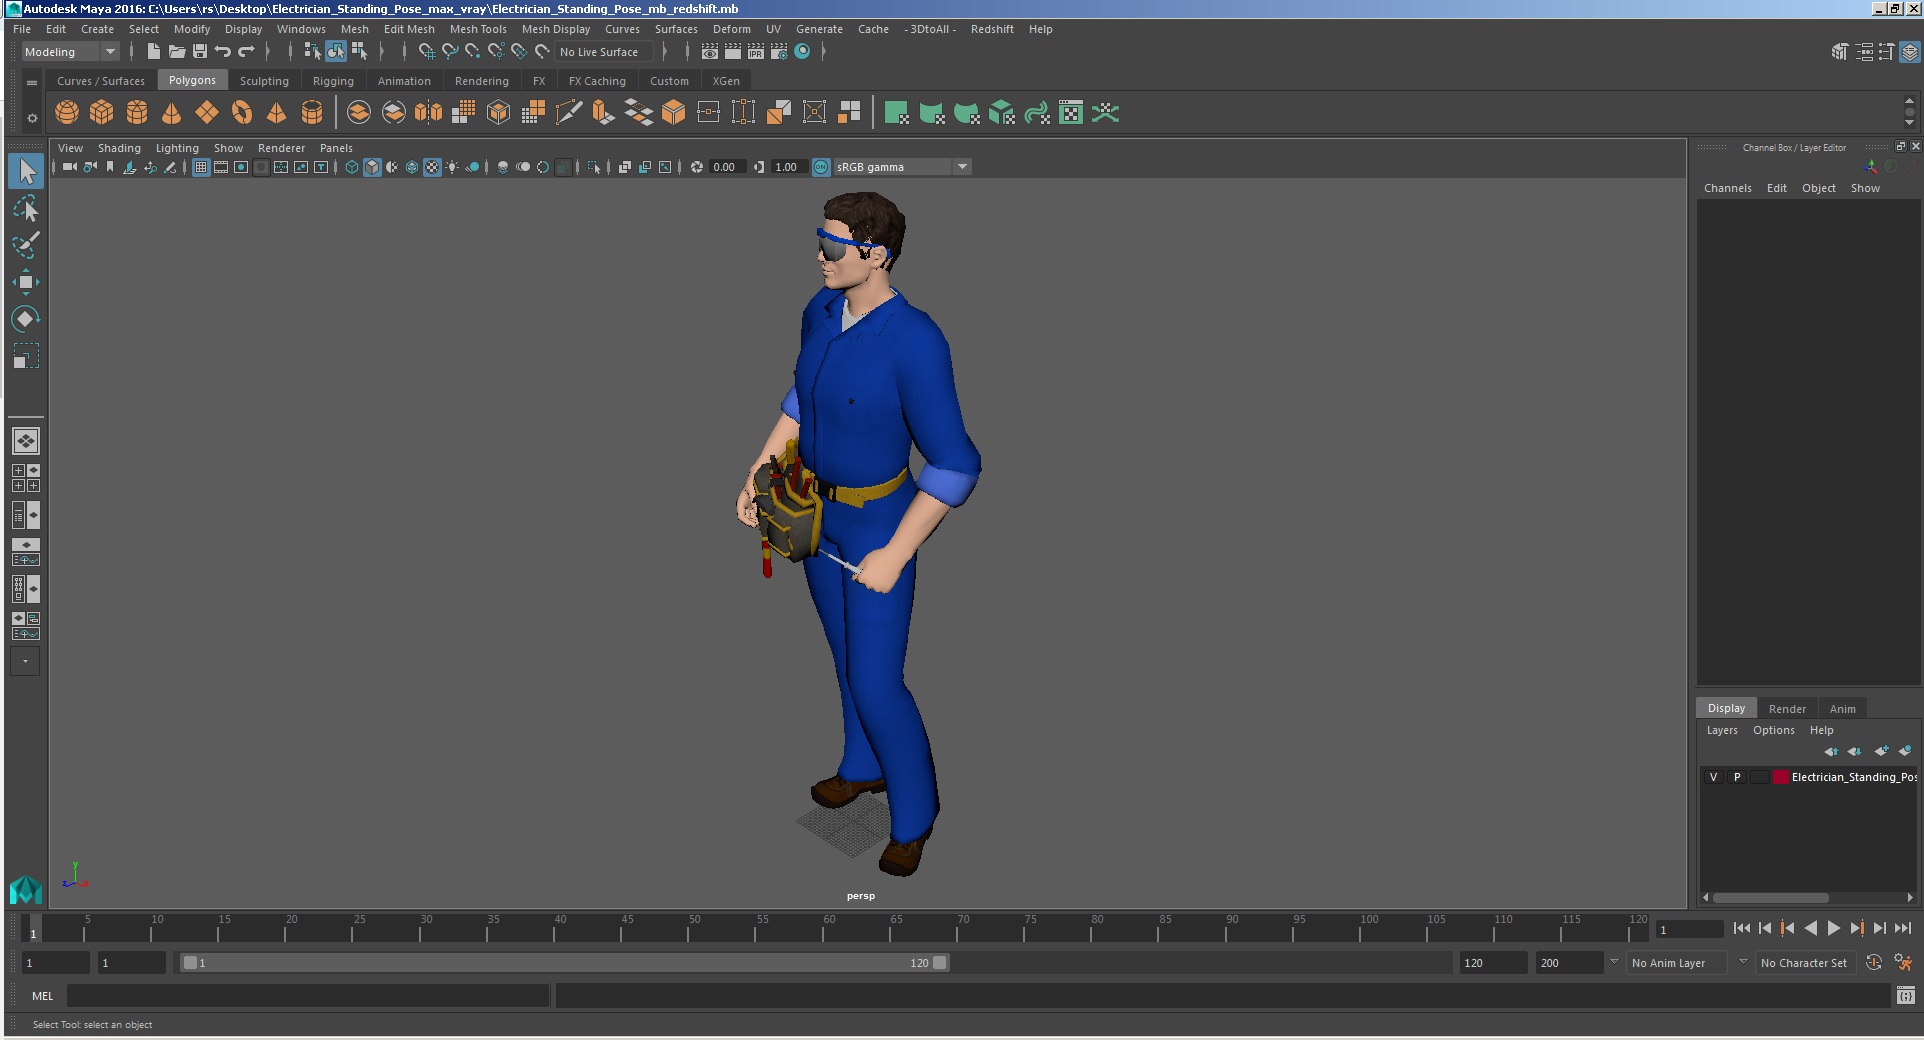Screen dimensions: 1924x1040
Task: Open the Channels menu in Channel Box
Action: coord(1727,188)
